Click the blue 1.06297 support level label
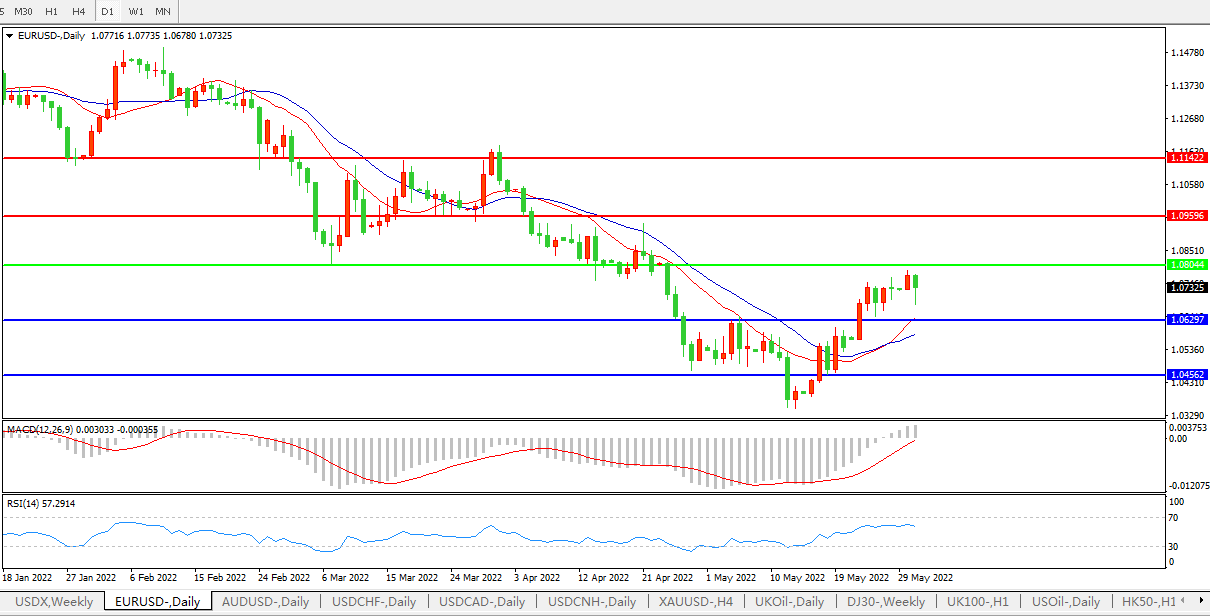Screen dimensions: 1210x616 (1187, 319)
